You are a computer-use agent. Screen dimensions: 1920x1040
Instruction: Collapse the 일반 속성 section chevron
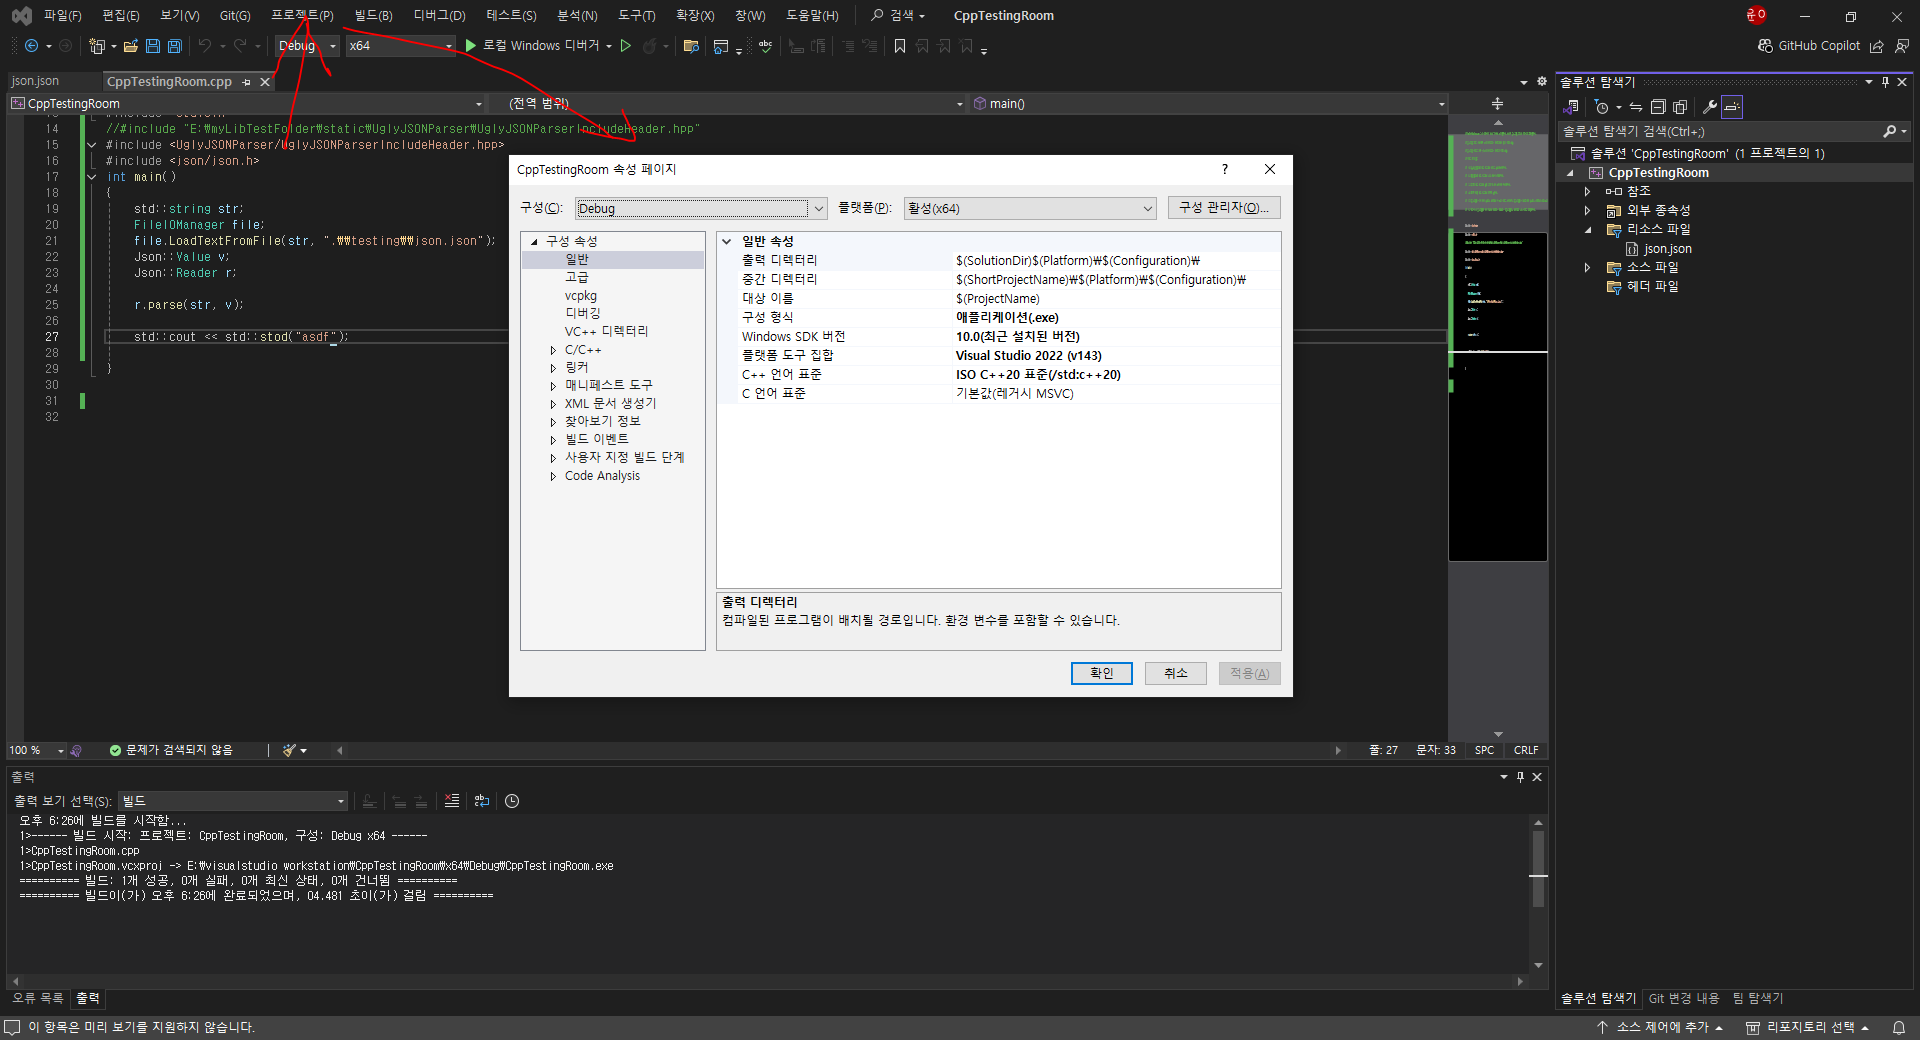click(x=727, y=241)
